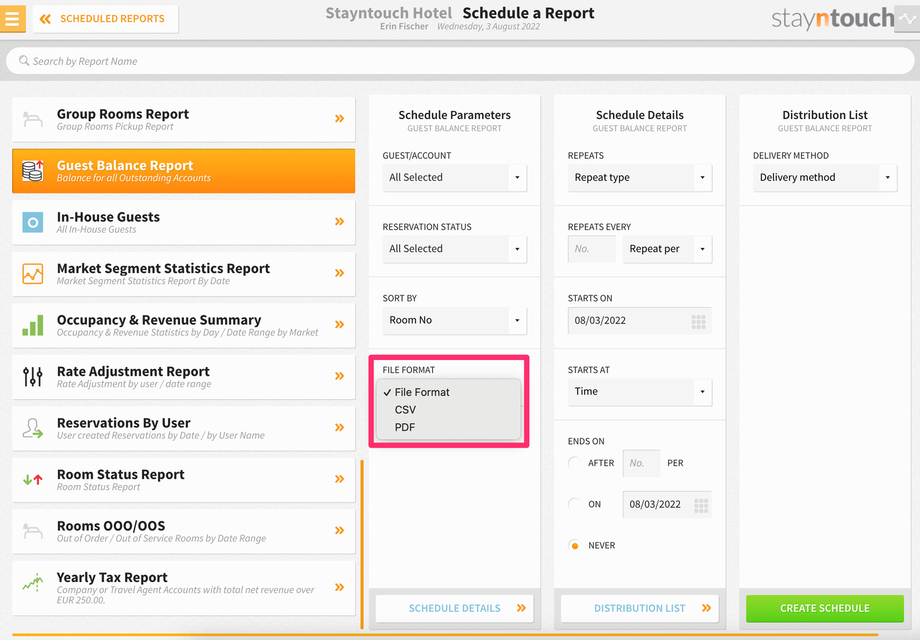Image resolution: width=920 pixels, height=640 pixels.
Task: Click the Rate Adjustment sliders icon
Action: [33, 377]
